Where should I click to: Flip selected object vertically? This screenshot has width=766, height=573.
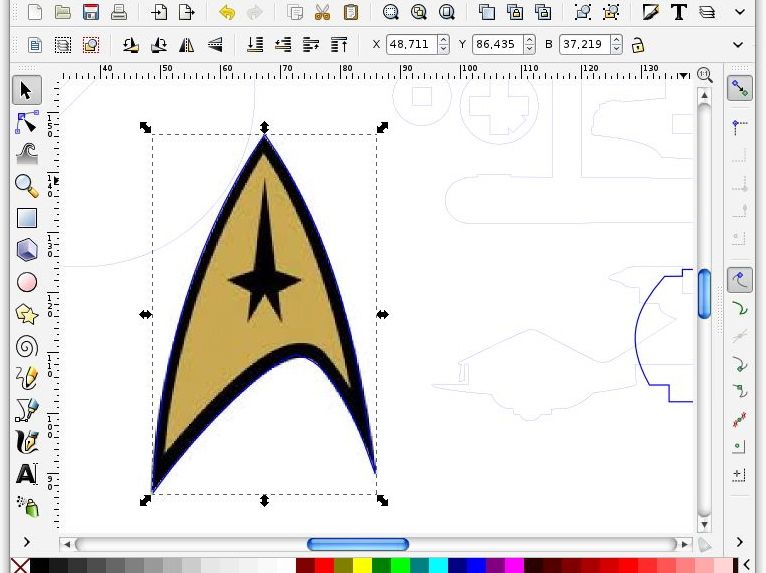tap(215, 45)
